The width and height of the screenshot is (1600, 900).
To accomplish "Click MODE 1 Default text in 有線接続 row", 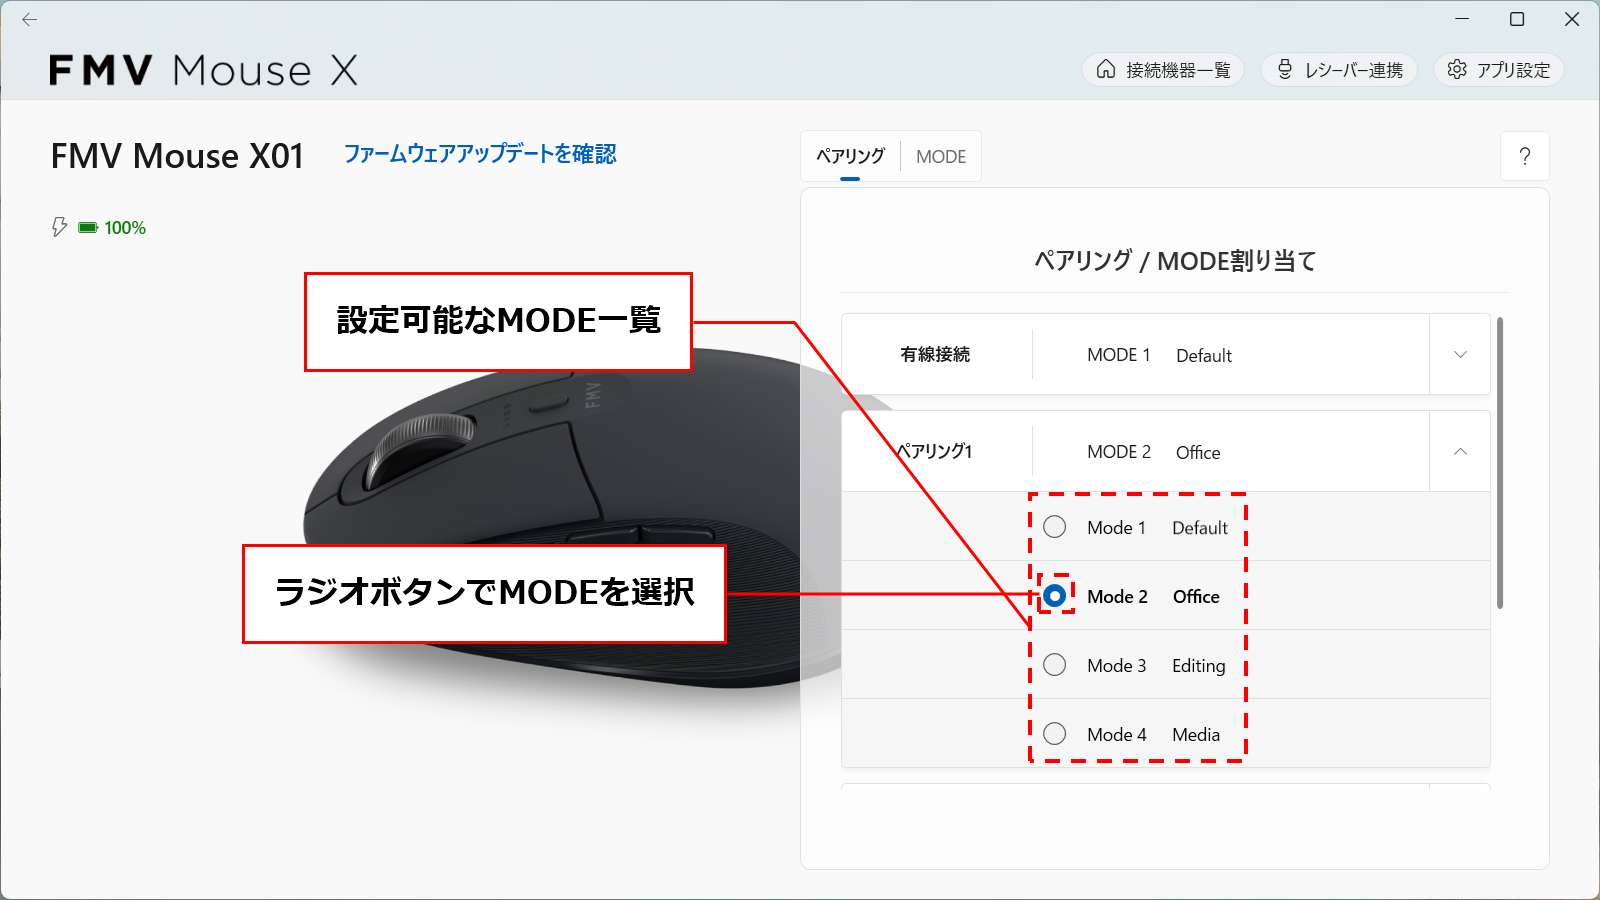I will [1159, 355].
